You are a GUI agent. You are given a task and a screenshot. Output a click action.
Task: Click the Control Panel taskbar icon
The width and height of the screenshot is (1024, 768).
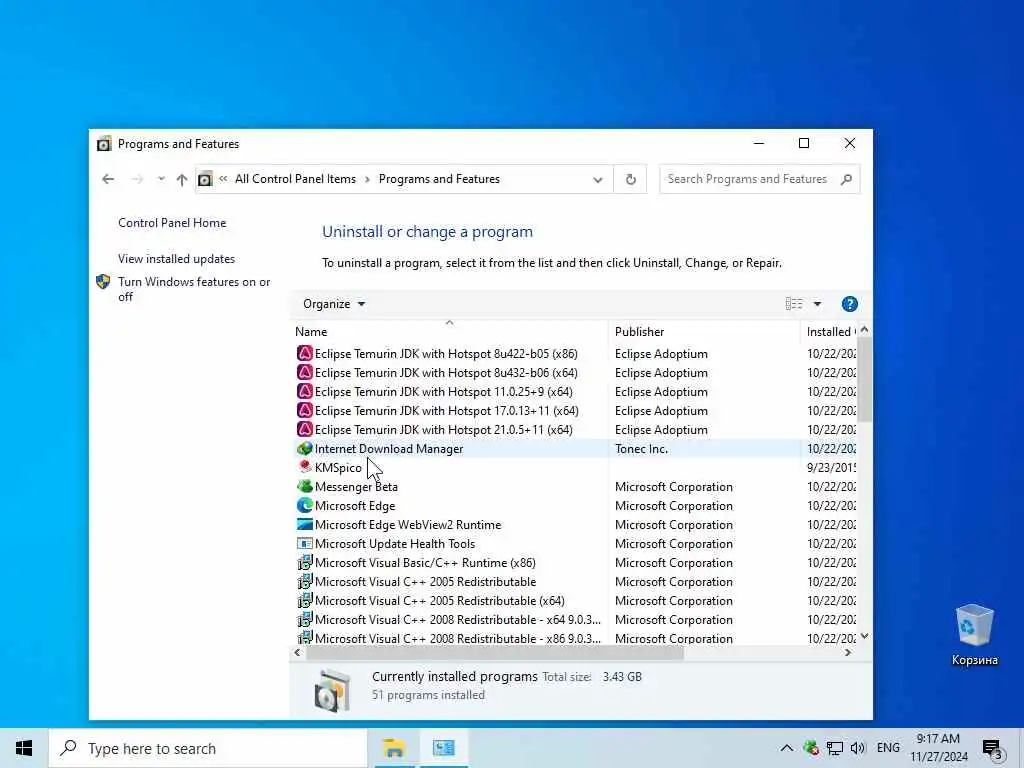pos(443,748)
